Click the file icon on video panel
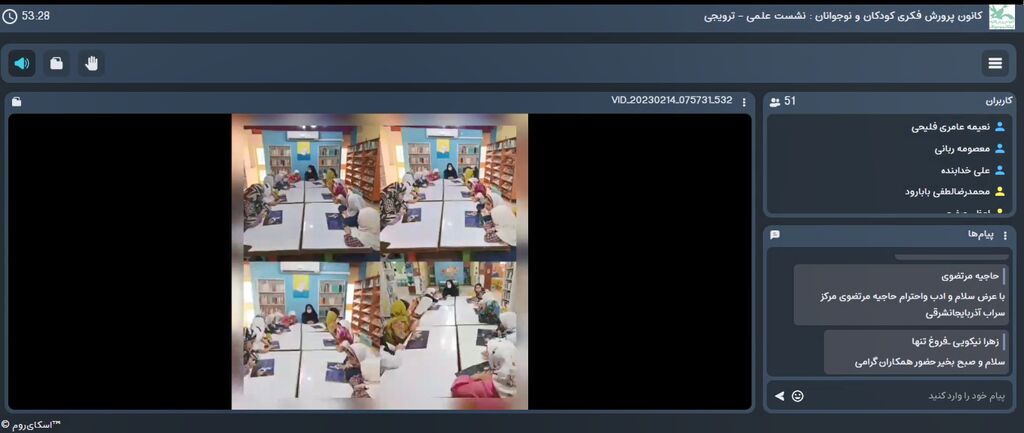The height and width of the screenshot is (433, 1024). click(16, 102)
